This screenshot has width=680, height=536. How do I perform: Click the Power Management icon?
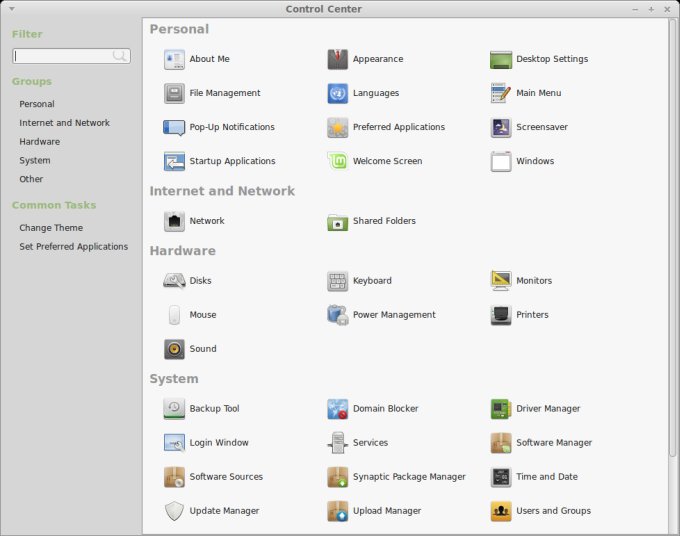(x=338, y=315)
